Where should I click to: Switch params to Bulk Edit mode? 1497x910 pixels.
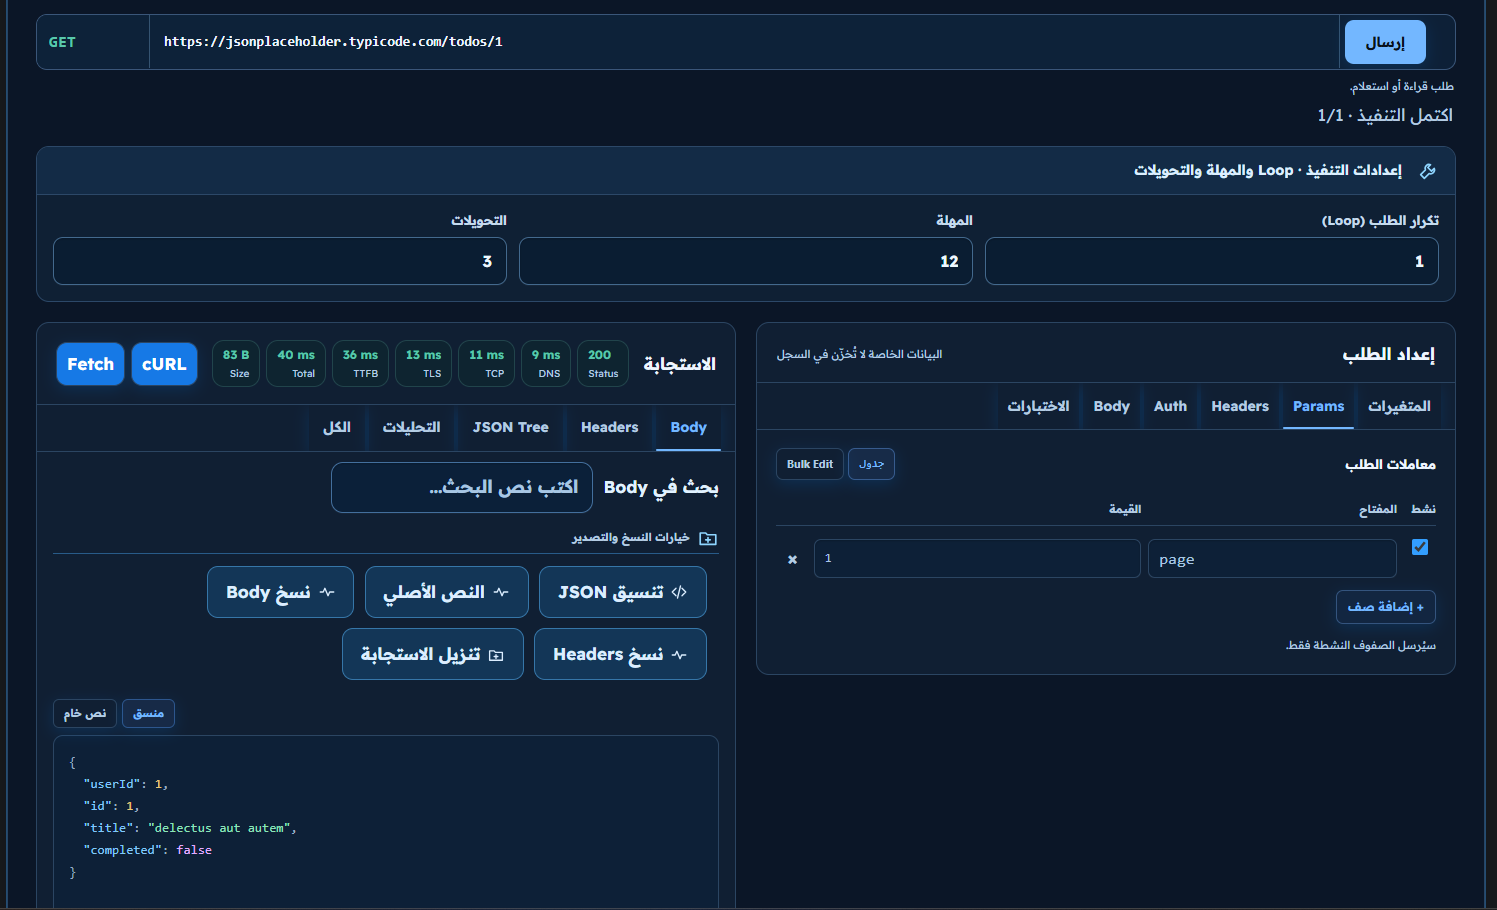tap(810, 464)
